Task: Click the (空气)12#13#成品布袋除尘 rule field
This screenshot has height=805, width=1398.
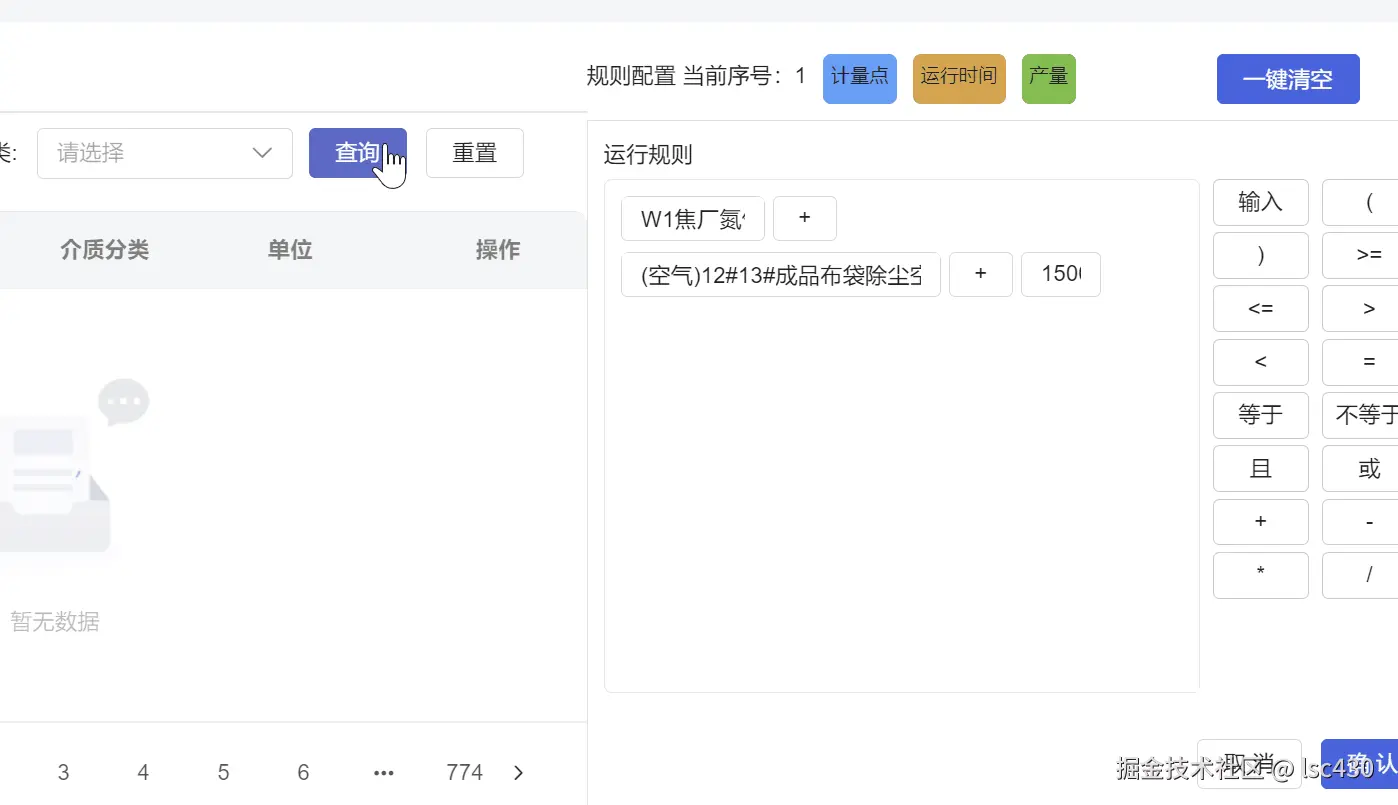Action: click(x=781, y=275)
